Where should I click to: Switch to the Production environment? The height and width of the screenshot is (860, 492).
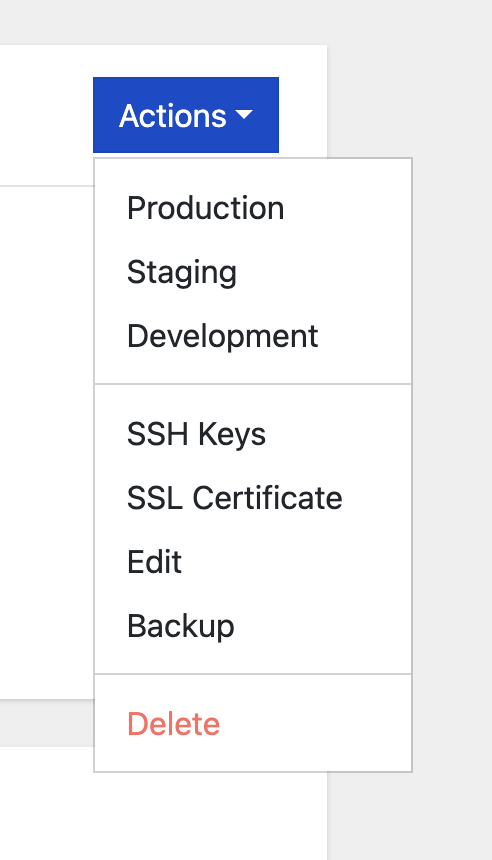253,208
